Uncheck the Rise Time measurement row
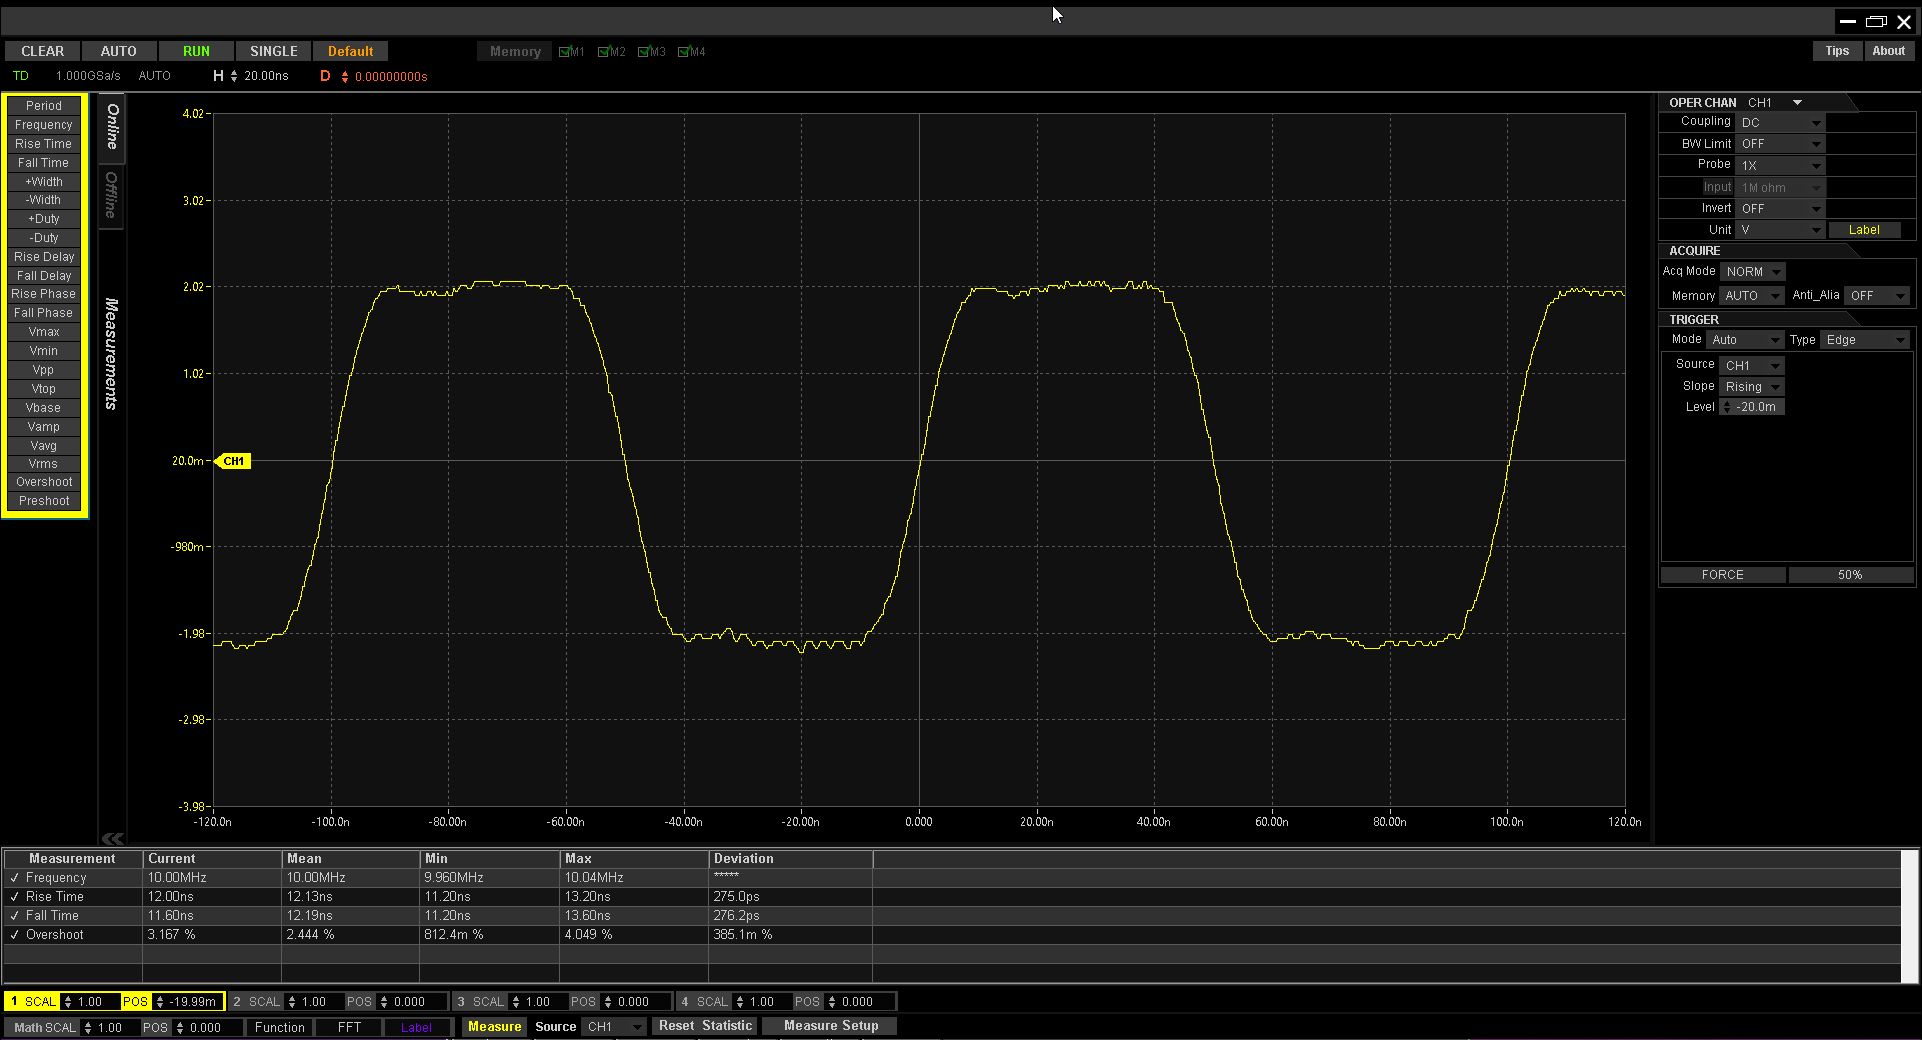1922x1040 pixels. (x=15, y=897)
